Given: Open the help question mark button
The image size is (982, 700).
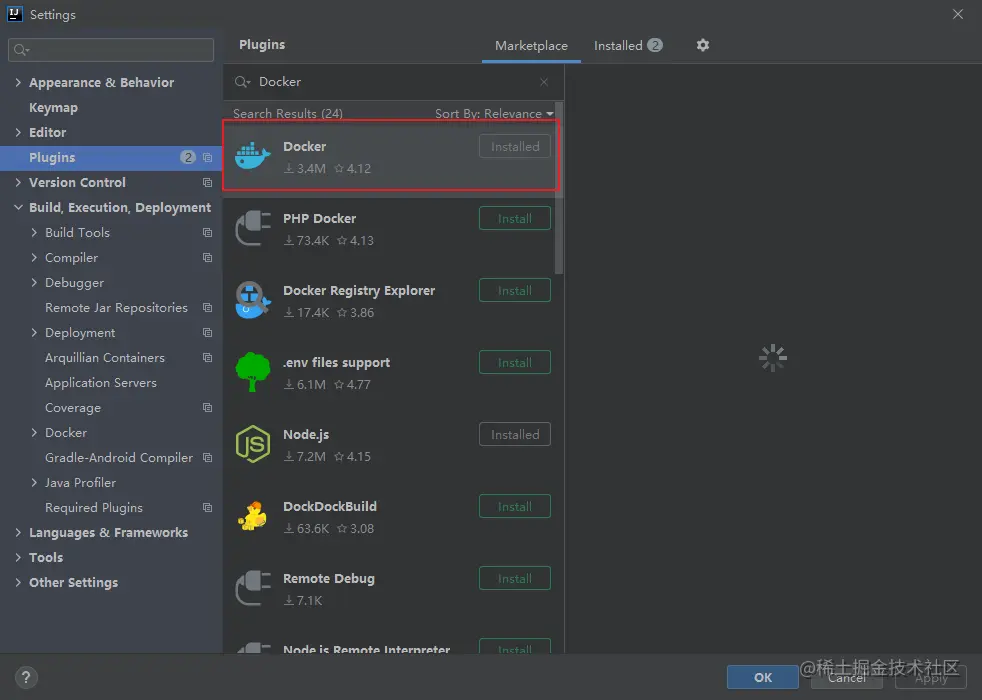Looking at the screenshot, I should tap(26, 677).
